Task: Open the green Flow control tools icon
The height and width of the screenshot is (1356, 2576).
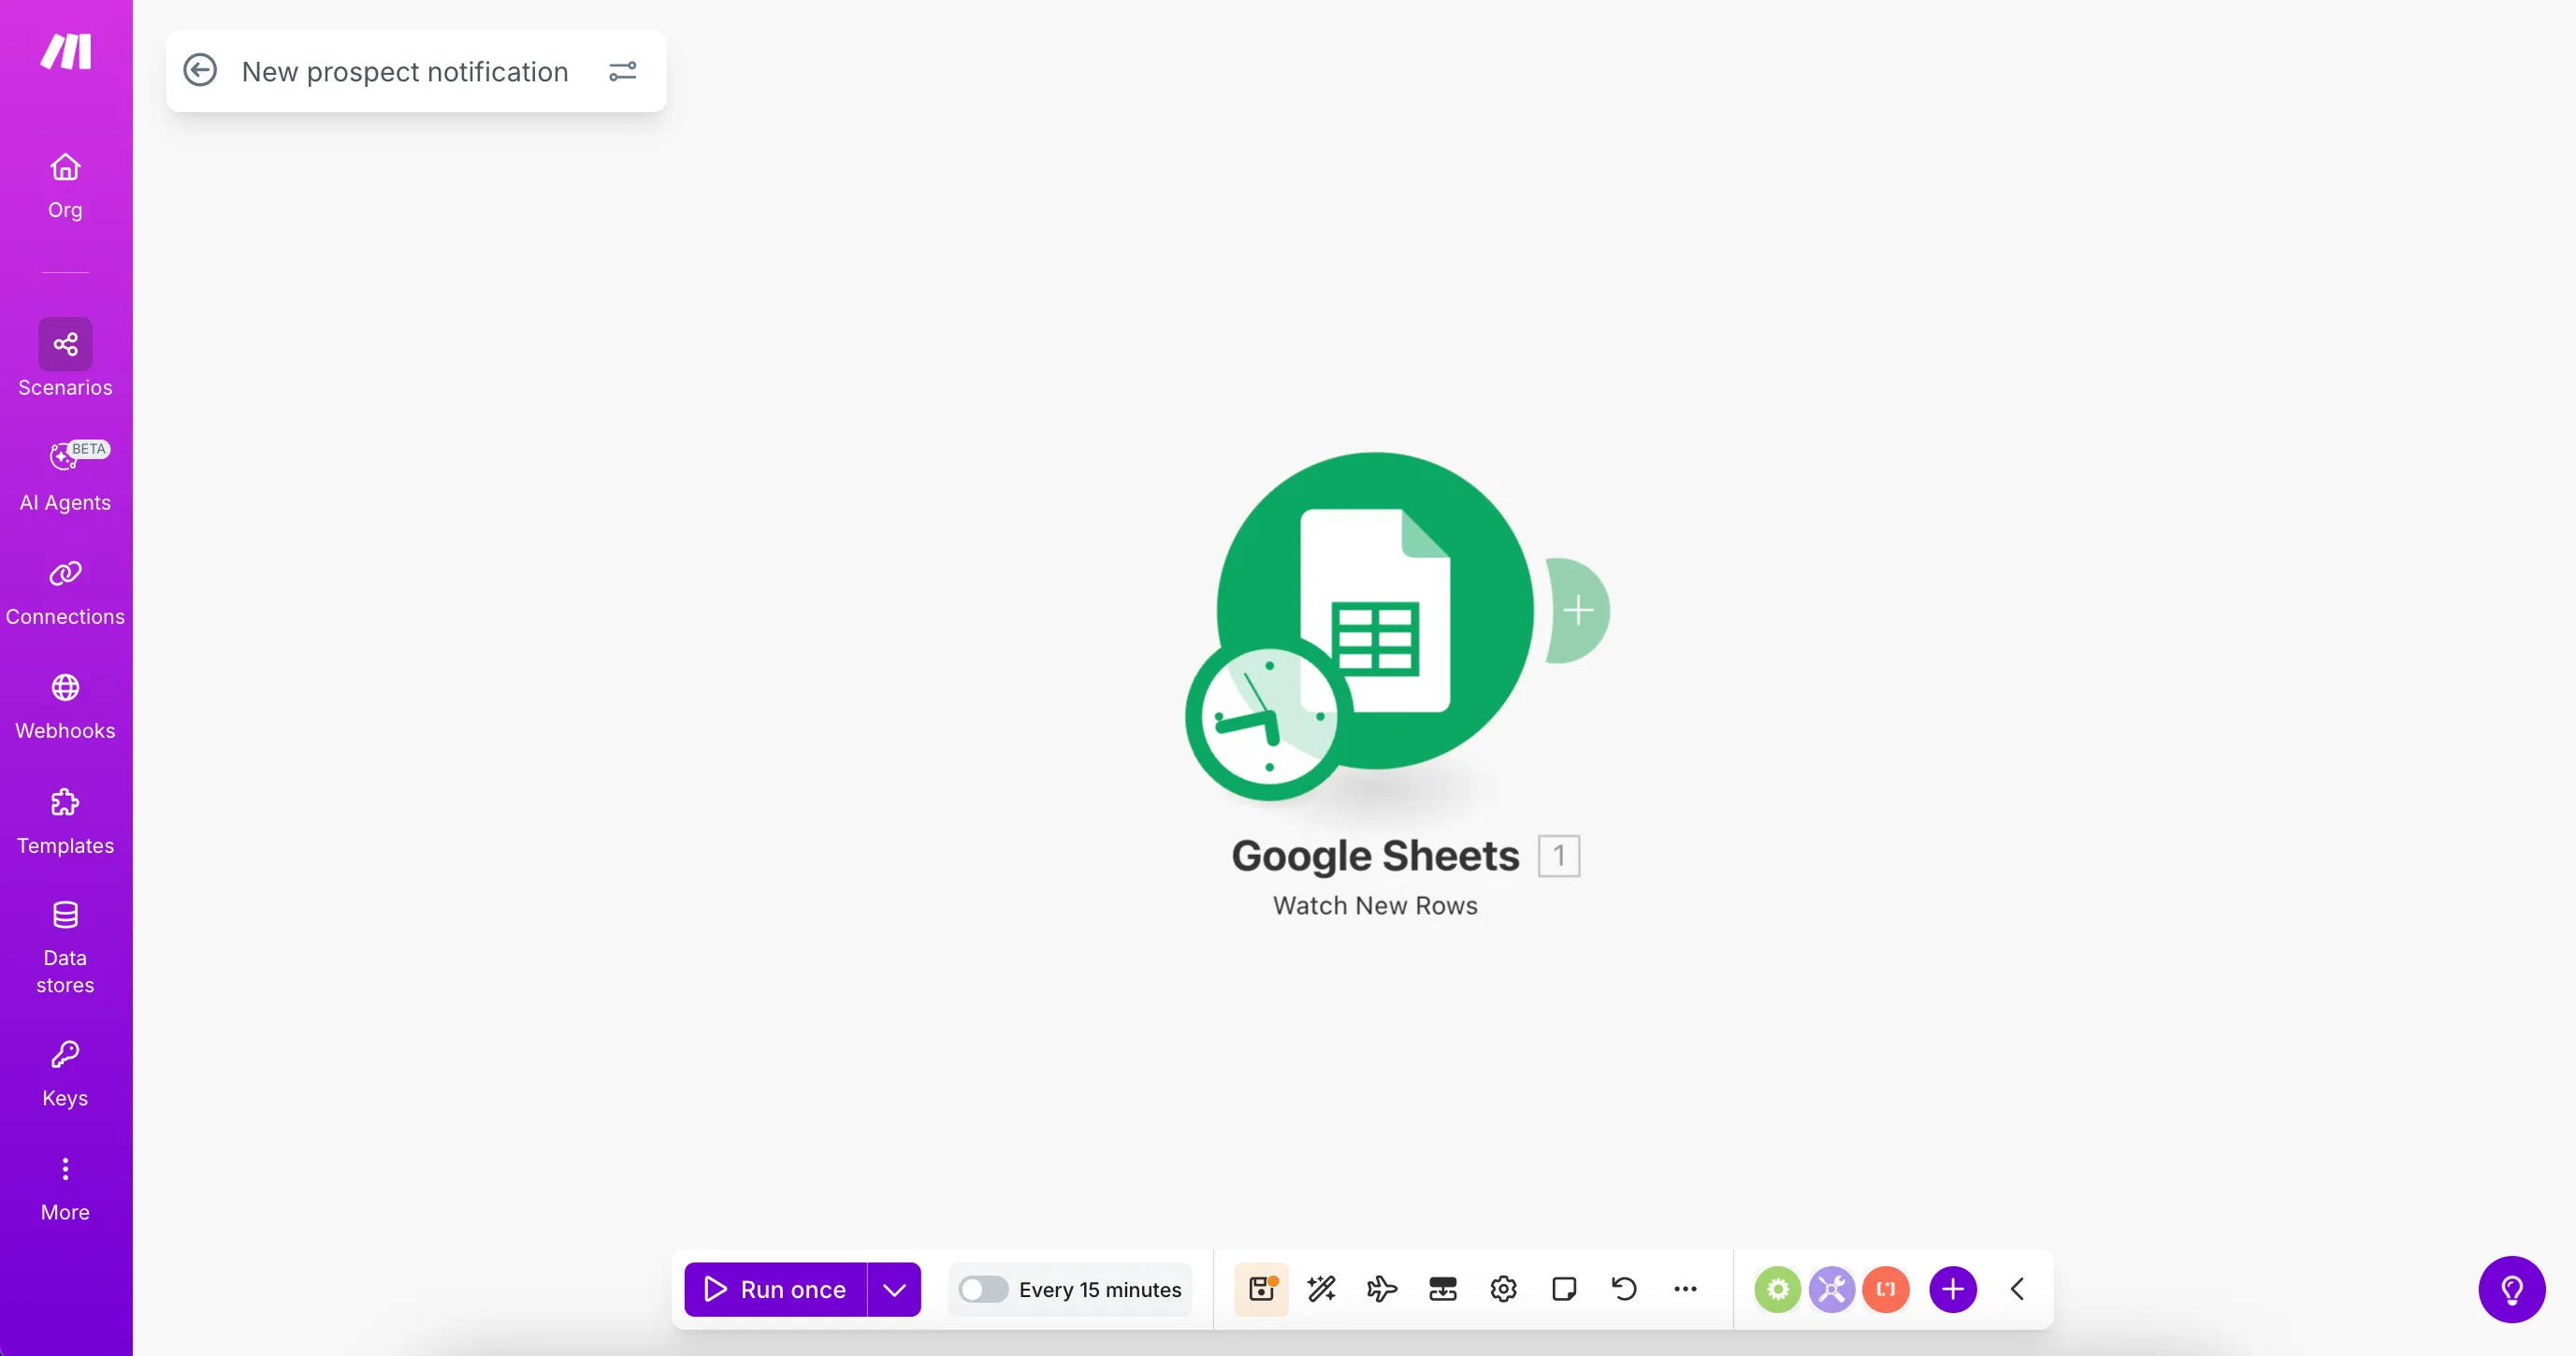Action: [1777, 1289]
